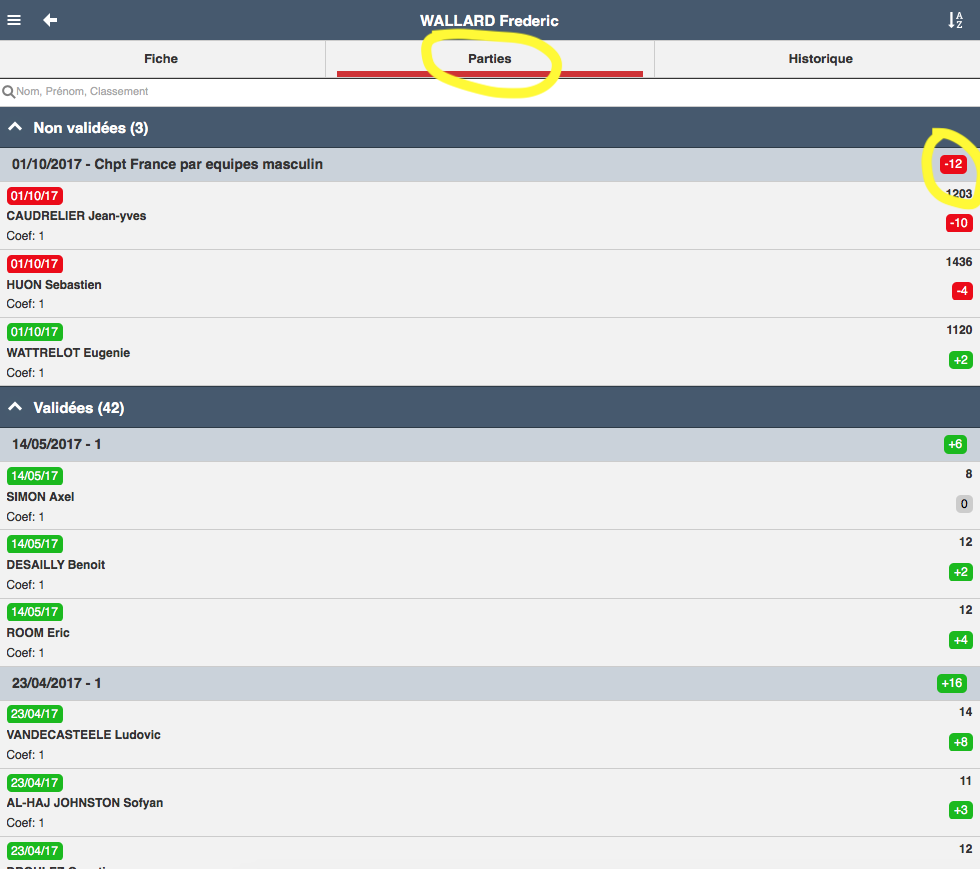Select the WATTRELOT Eugenie match row
Viewport: 980px width, 869px height.
click(490, 352)
